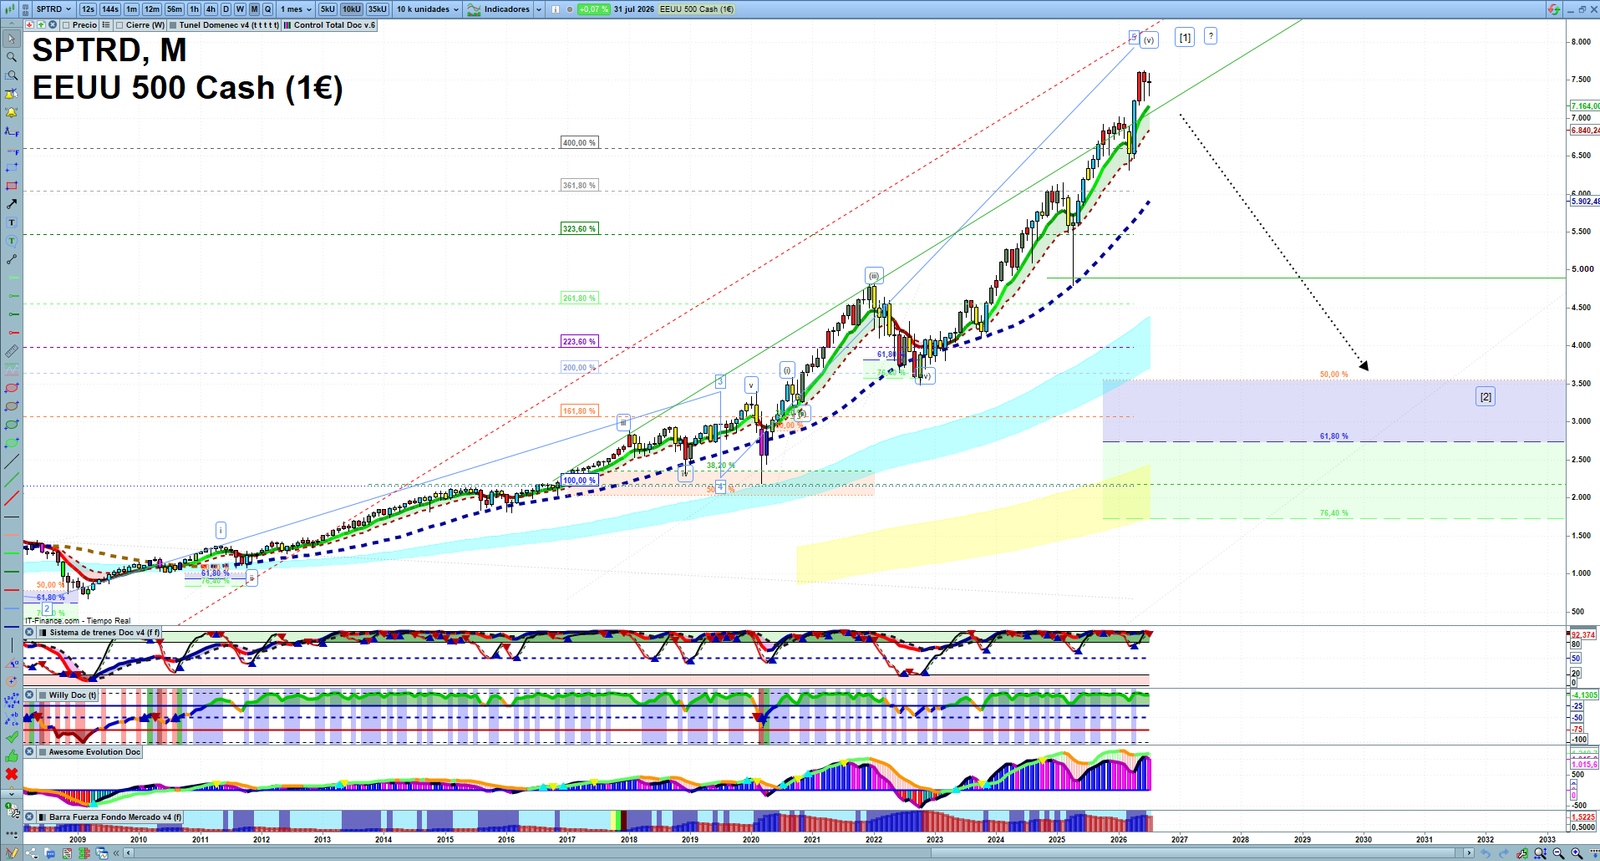Image resolution: width=1600 pixels, height=861 pixels.
Task: Click the [1] wave label on chart
Action: coord(1184,37)
